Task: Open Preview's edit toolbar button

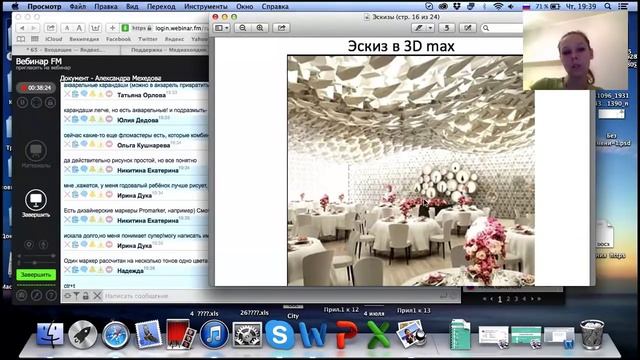Action: [x=468, y=28]
